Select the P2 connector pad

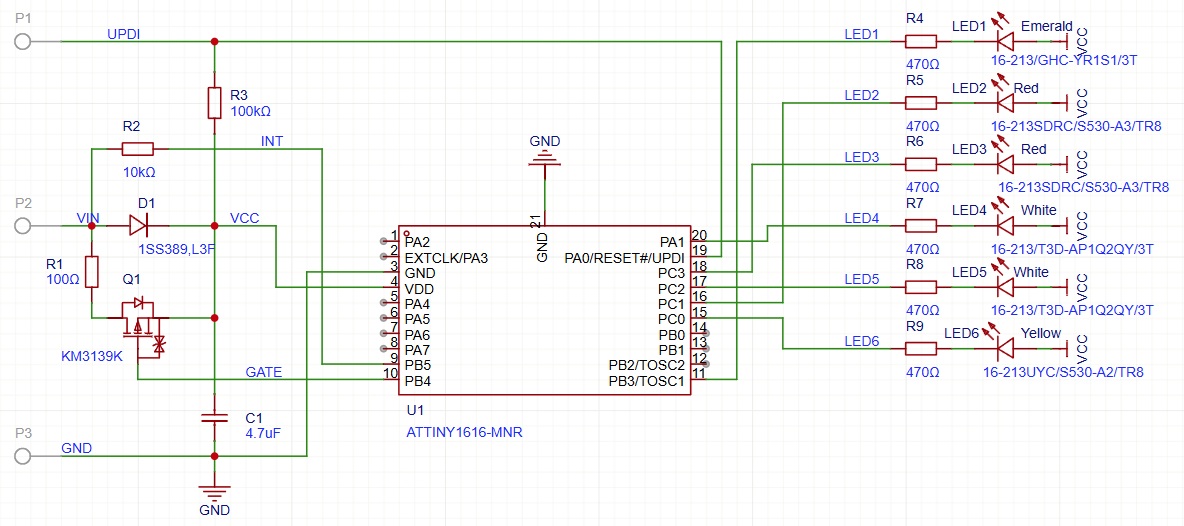[x=23, y=226]
